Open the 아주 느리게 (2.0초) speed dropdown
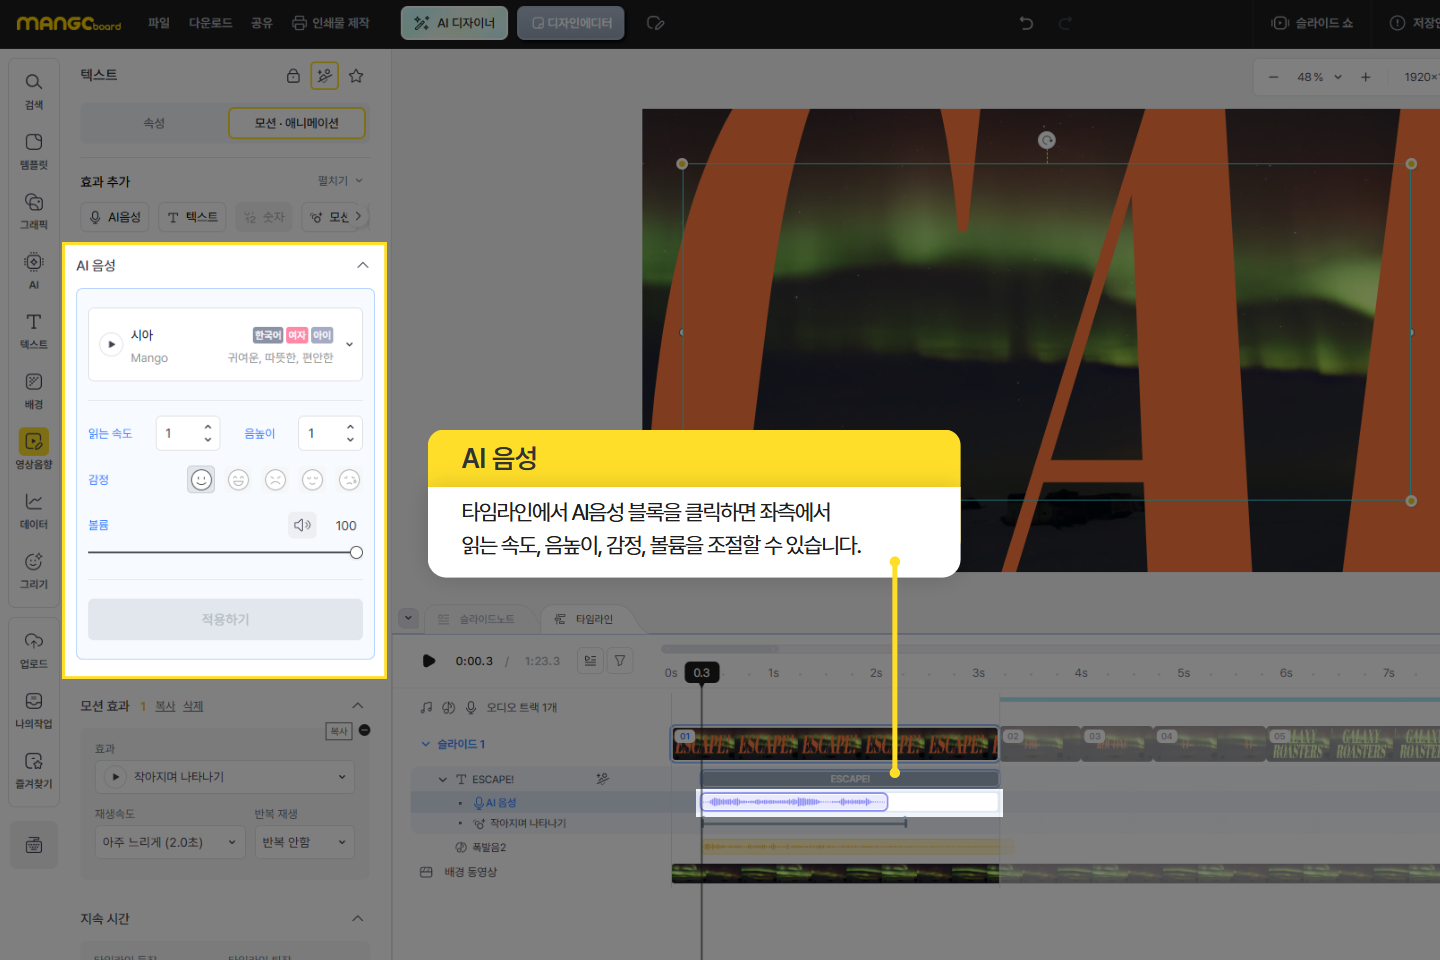 (169, 842)
